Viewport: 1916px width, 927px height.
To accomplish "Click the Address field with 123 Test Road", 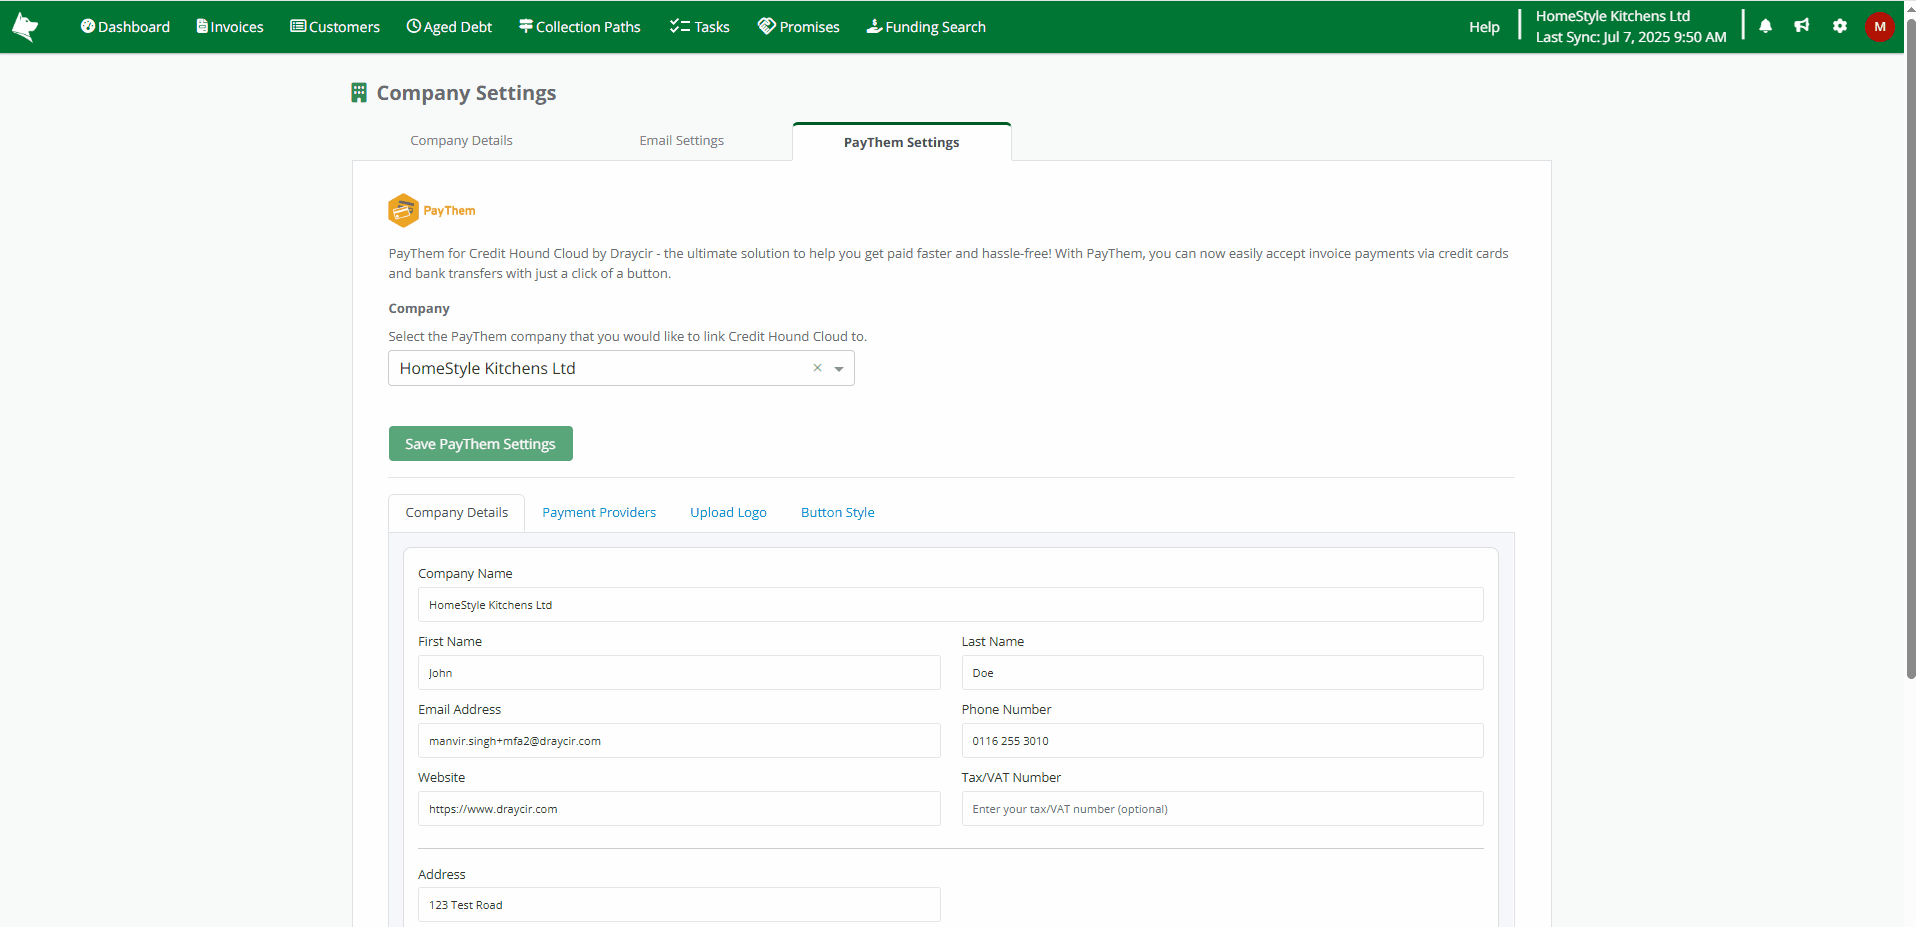I will (679, 905).
